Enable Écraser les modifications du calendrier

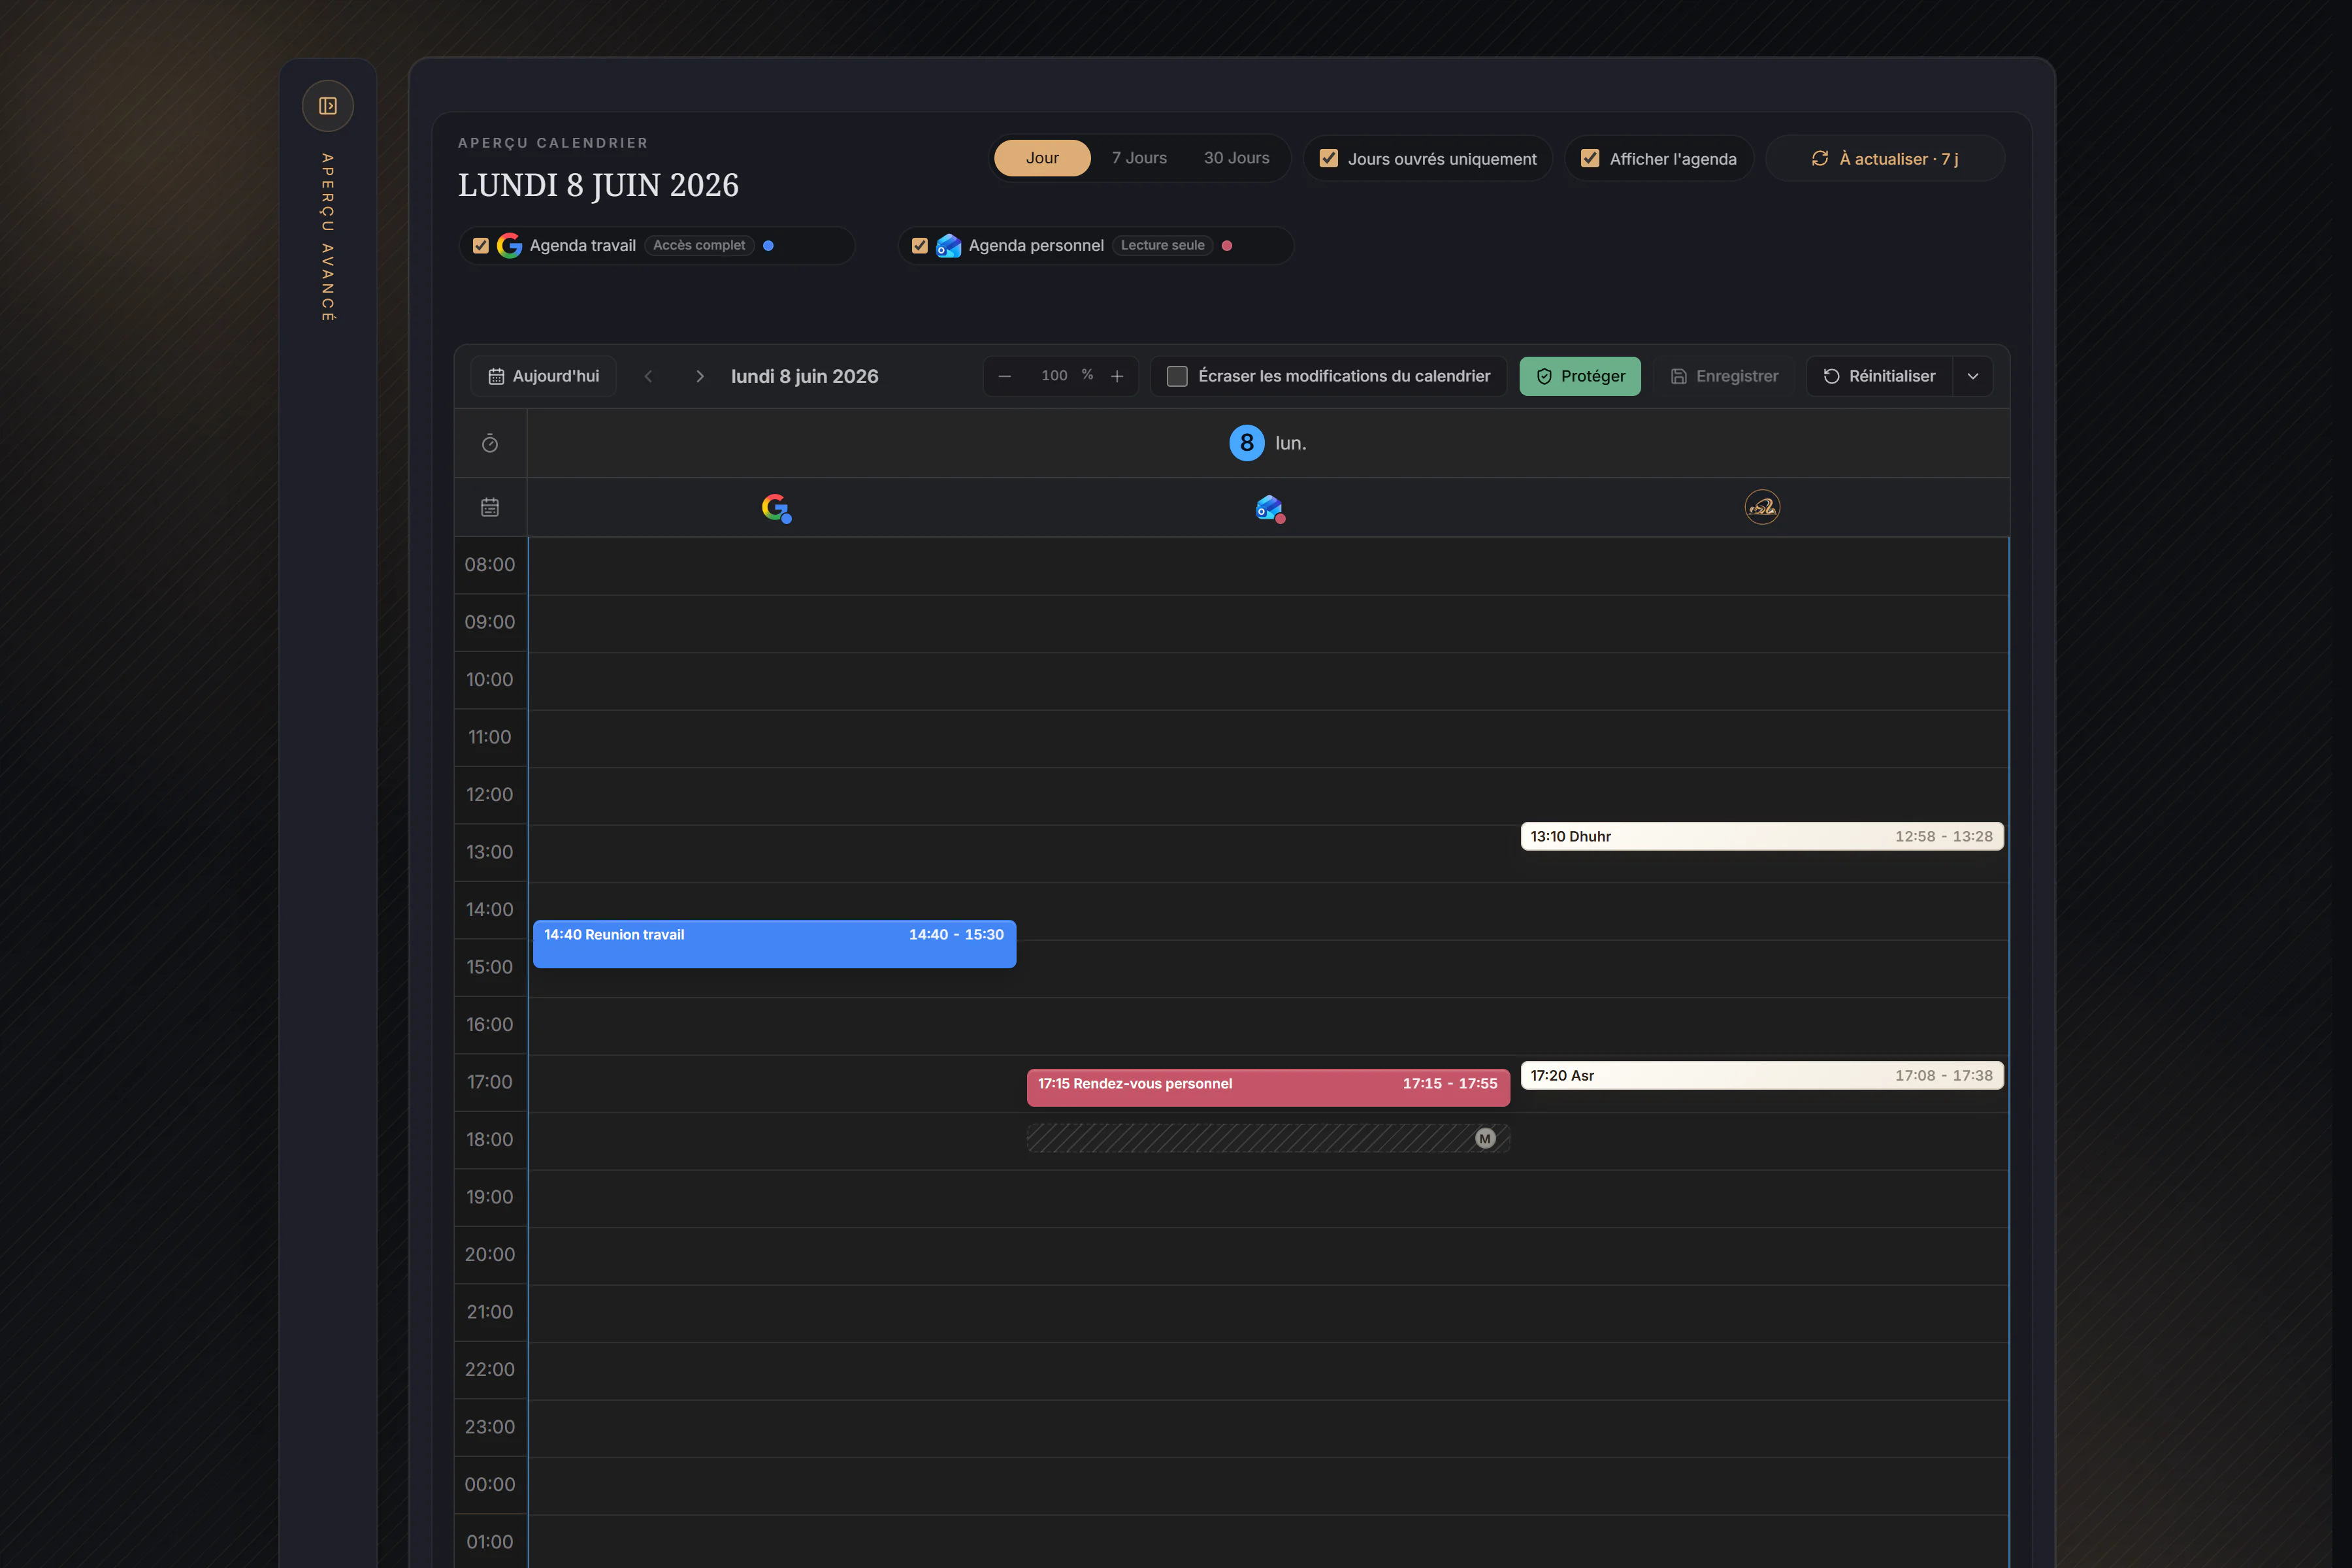click(1177, 376)
